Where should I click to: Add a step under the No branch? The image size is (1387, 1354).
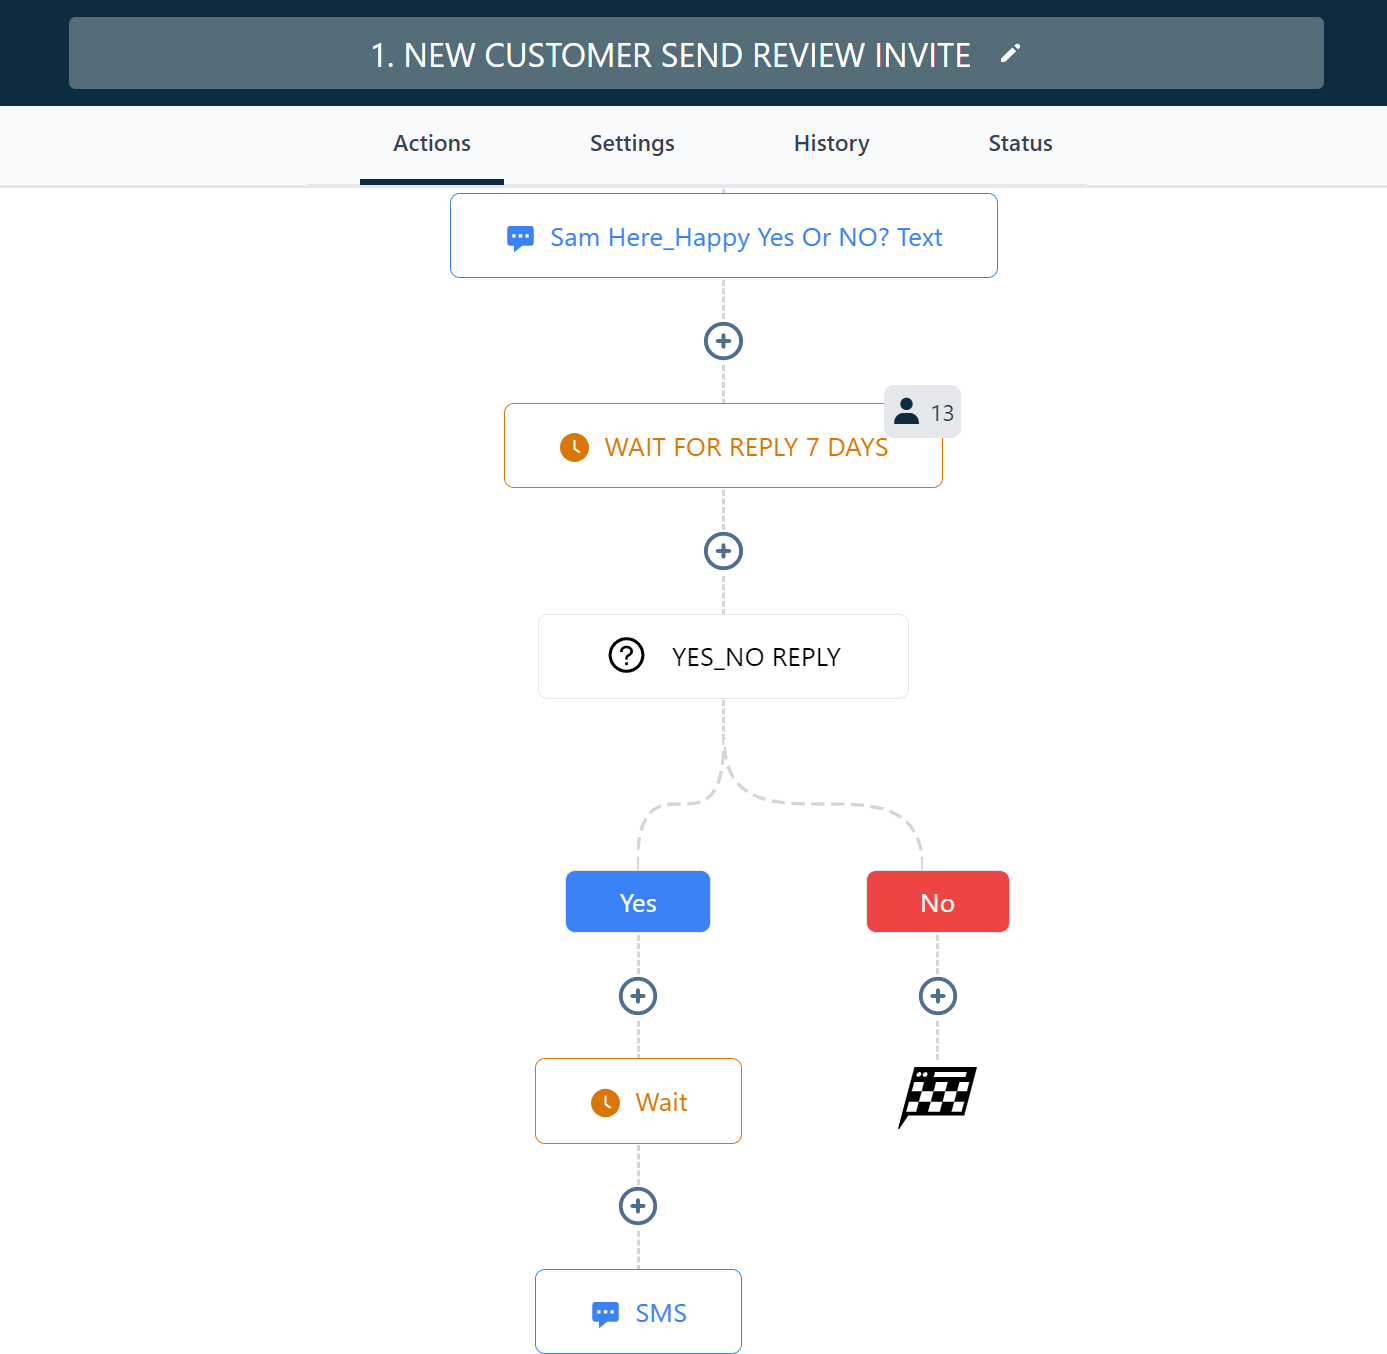(x=937, y=996)
